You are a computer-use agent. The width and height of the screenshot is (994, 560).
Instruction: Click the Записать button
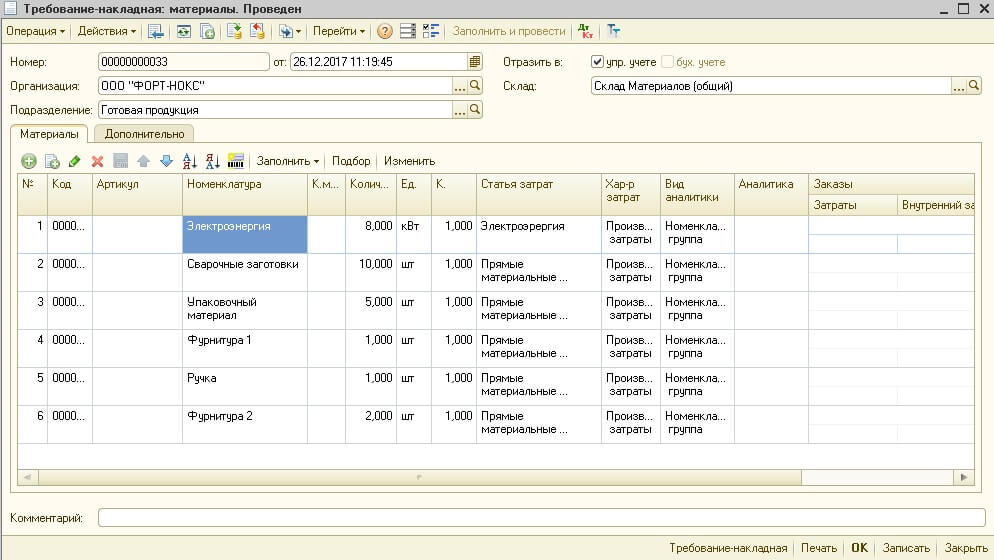click(906, 548)
